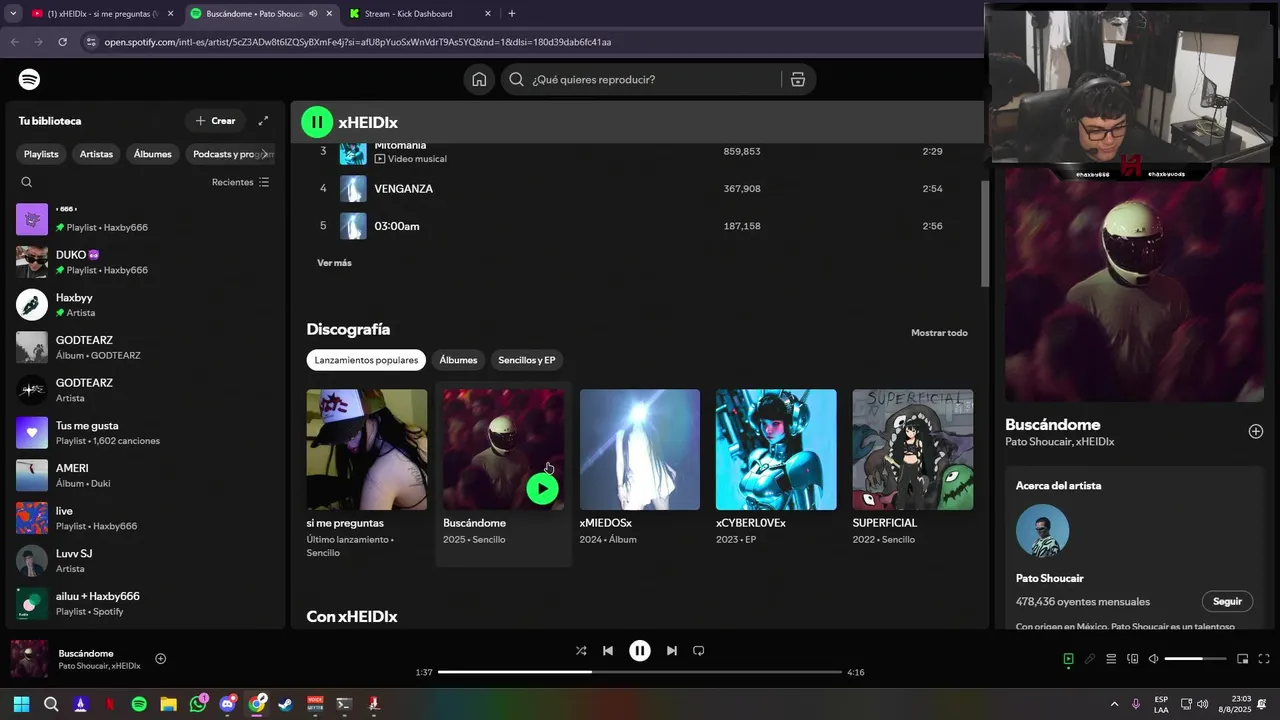Viewport: 1280px width, 720px height.
Task: Open the xMIEDOSx album cover
Action: pyautogui.click(x=640, y=449)
